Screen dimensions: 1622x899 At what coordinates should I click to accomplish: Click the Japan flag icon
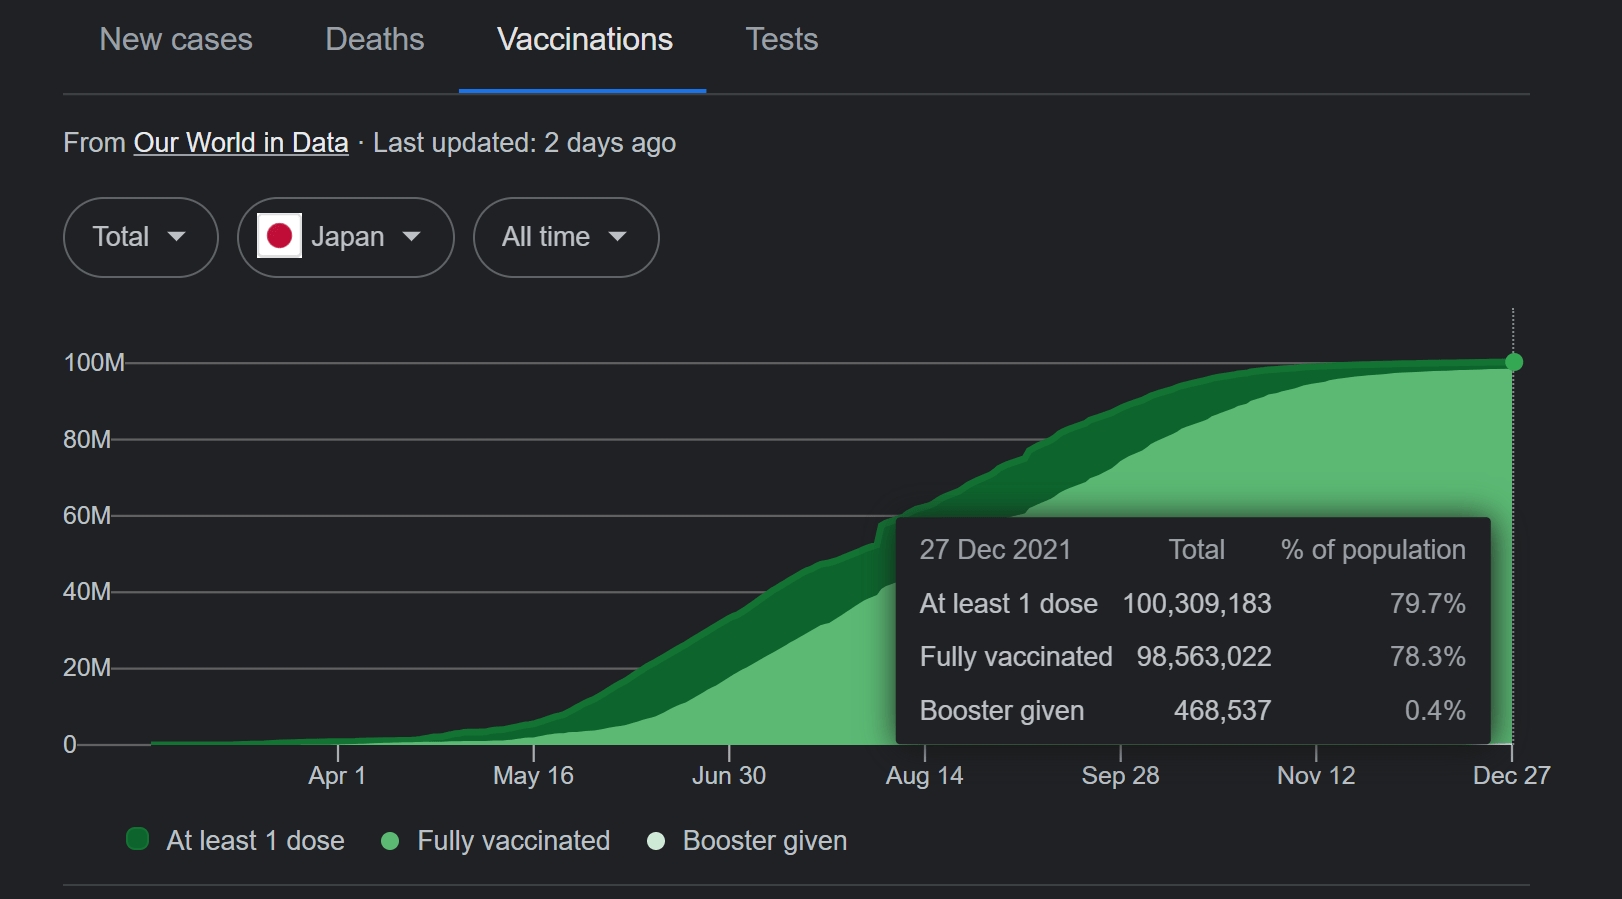279,236
